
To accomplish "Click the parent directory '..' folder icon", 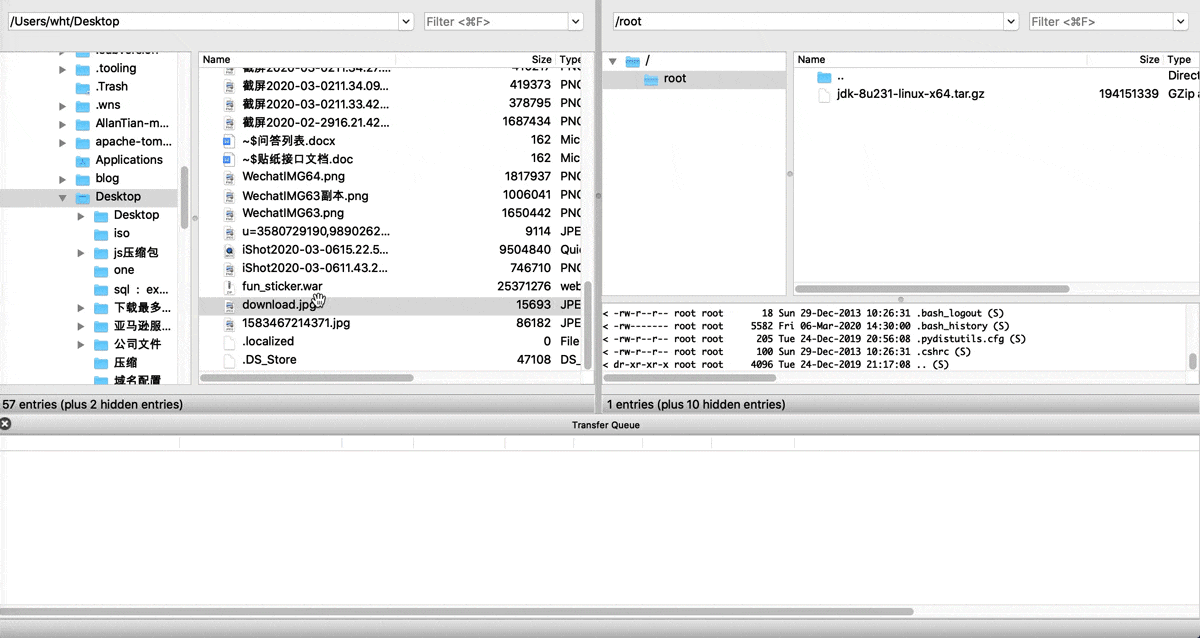I will click(x=824, y=77).
